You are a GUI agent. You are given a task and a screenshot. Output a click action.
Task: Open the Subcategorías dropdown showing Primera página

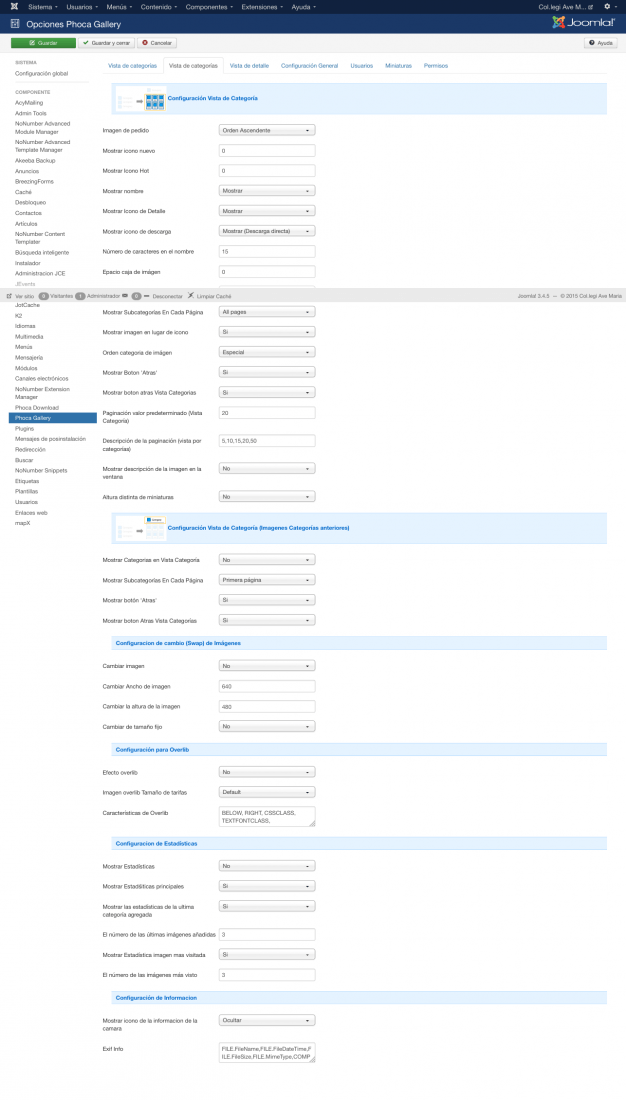[267, 580]
